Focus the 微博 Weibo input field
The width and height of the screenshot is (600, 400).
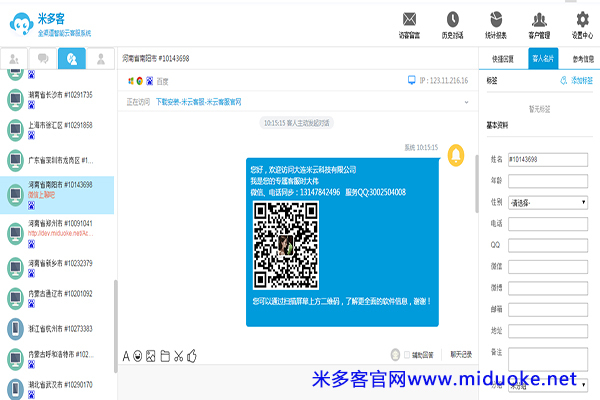point(548,288)
